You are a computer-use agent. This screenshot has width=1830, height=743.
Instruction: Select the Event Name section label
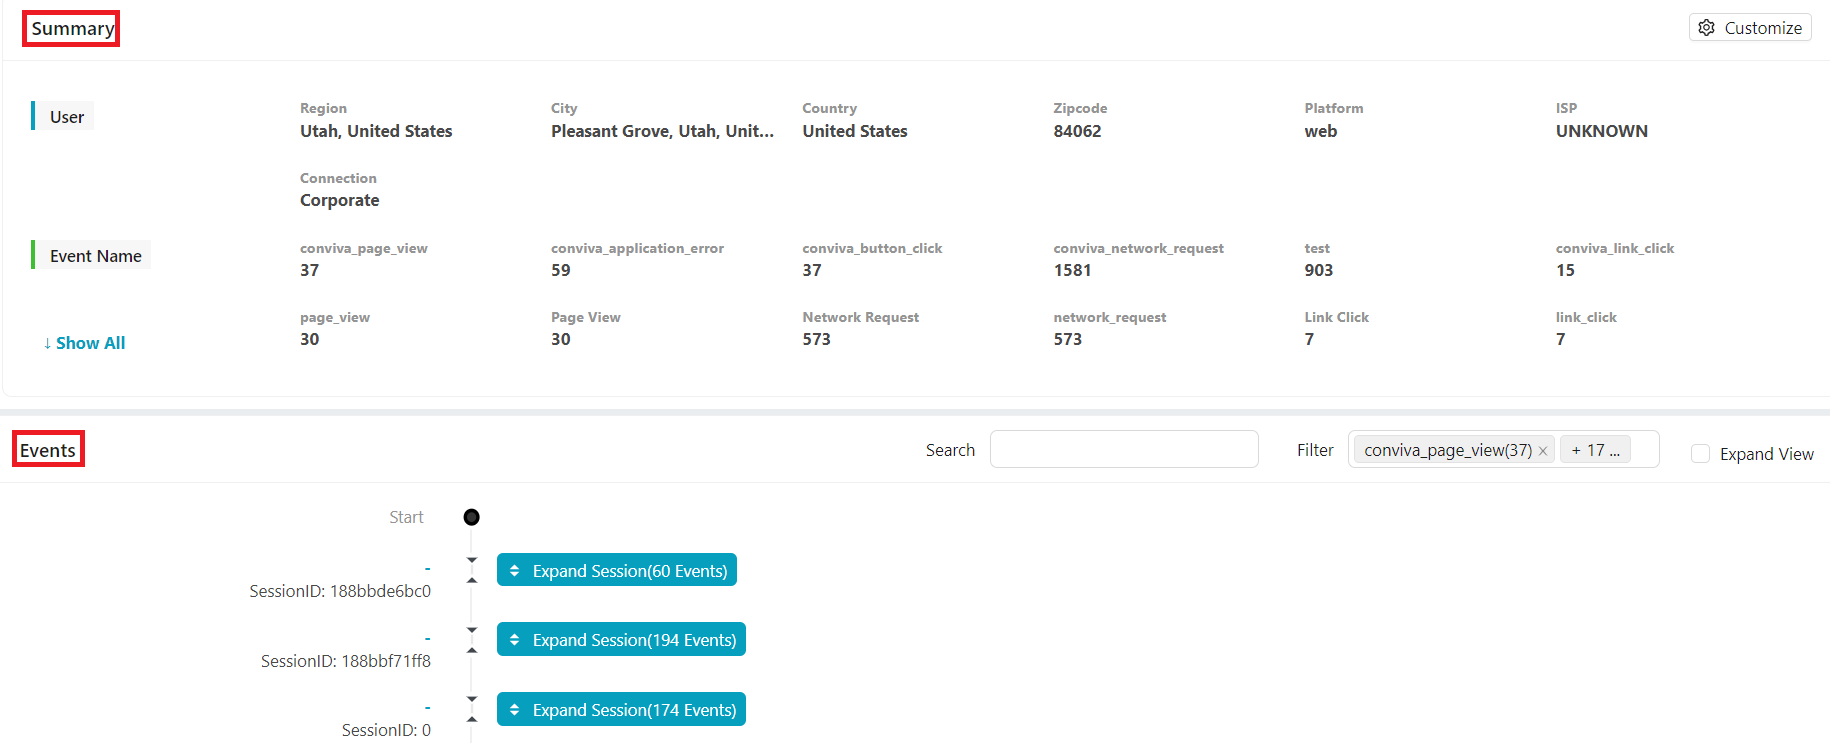[95, 256]
